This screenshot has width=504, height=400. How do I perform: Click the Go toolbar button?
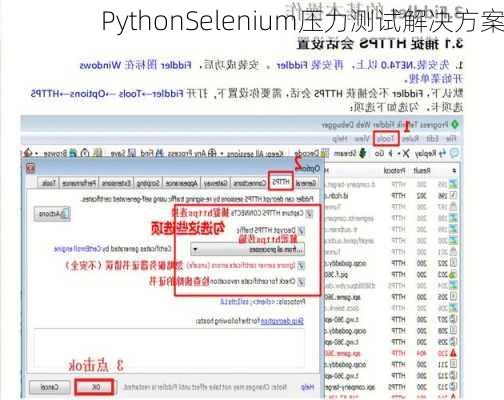click(x=383, y=154)
